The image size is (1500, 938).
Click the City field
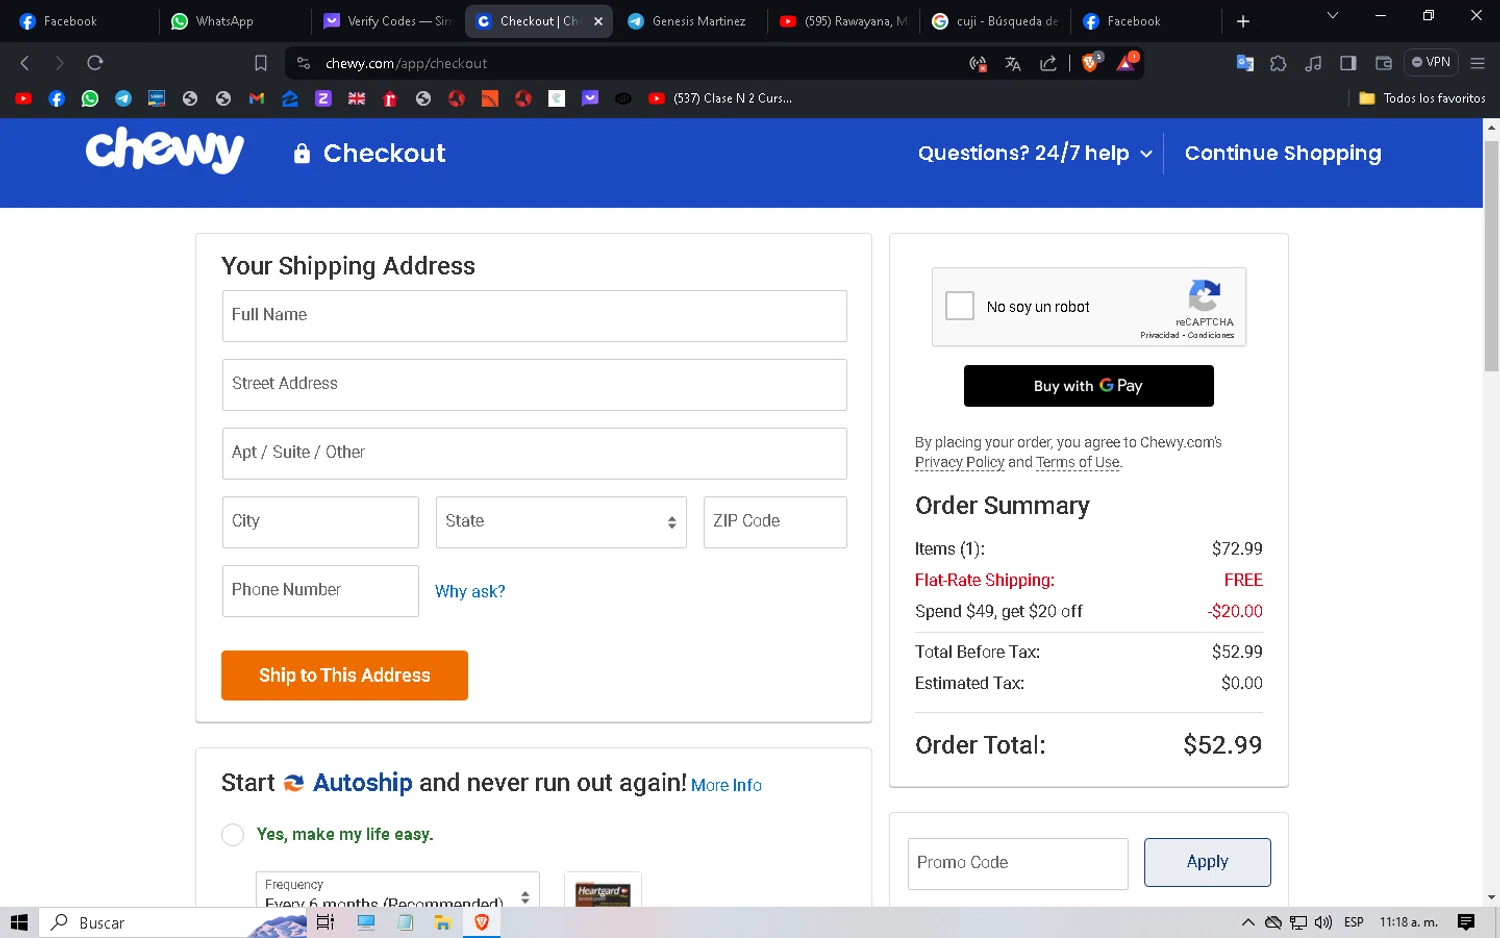click(320, 522)
